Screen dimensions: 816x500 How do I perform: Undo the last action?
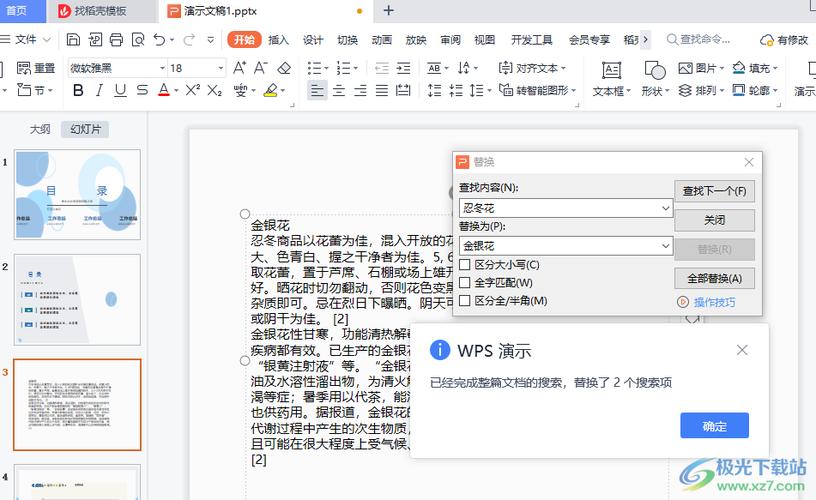coord(159,40)
